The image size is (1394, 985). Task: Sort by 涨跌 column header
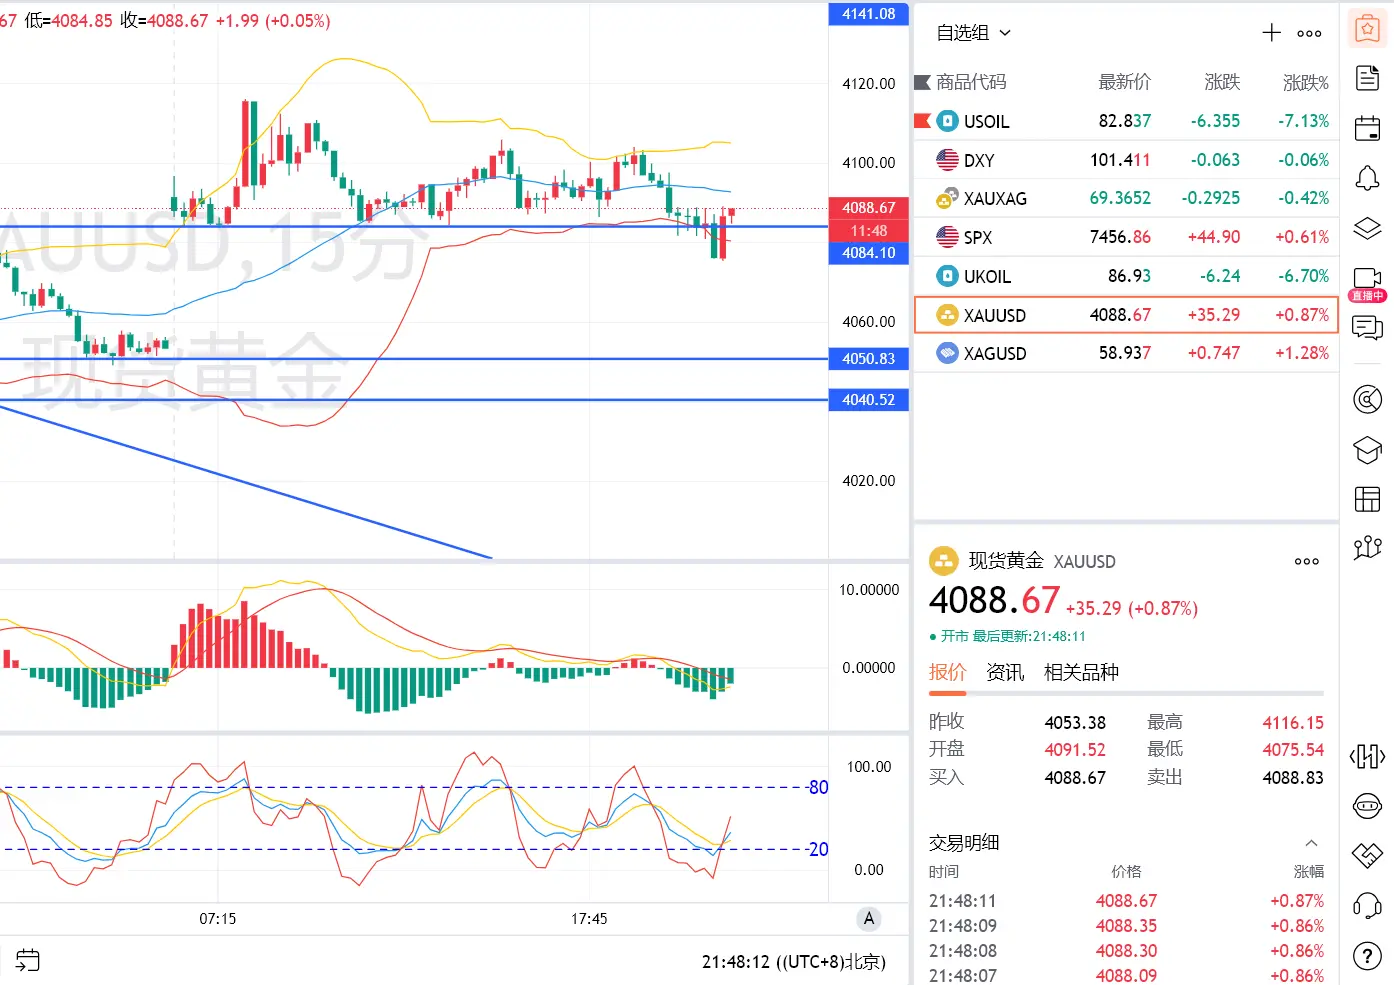pos(1222,82)
